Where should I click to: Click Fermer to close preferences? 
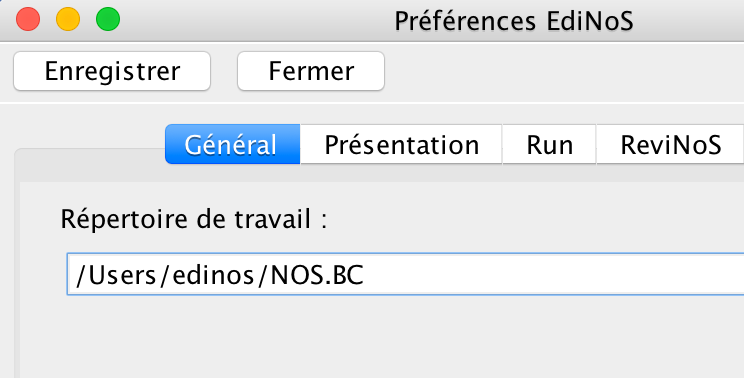(x=311, y=71)
